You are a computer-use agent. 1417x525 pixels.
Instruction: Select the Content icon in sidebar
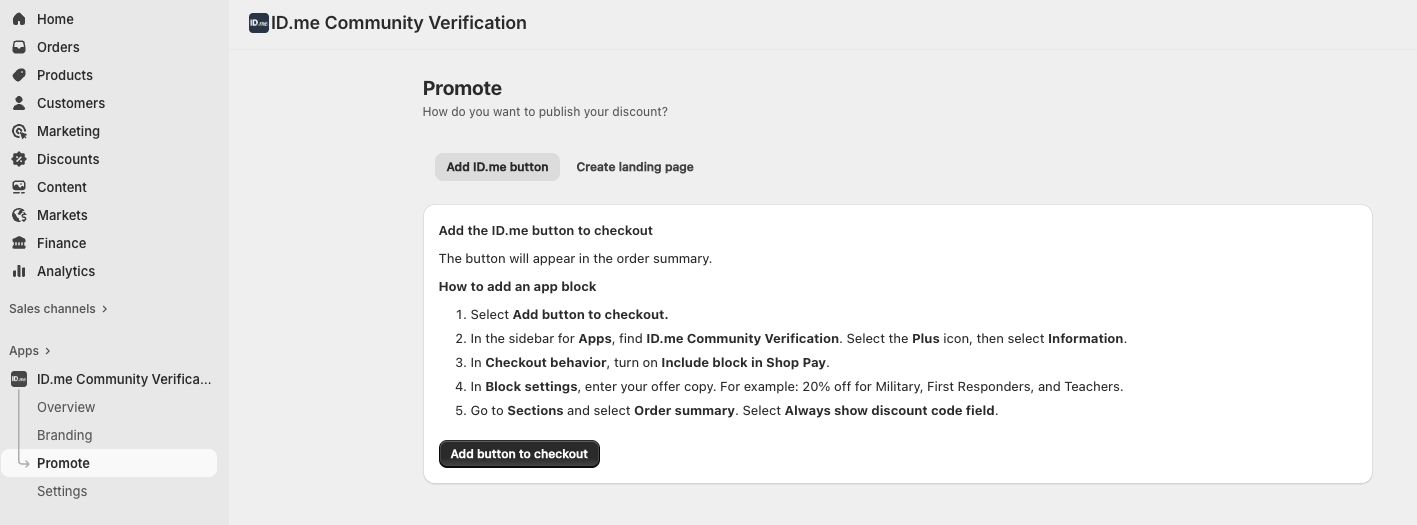(19, 187)
